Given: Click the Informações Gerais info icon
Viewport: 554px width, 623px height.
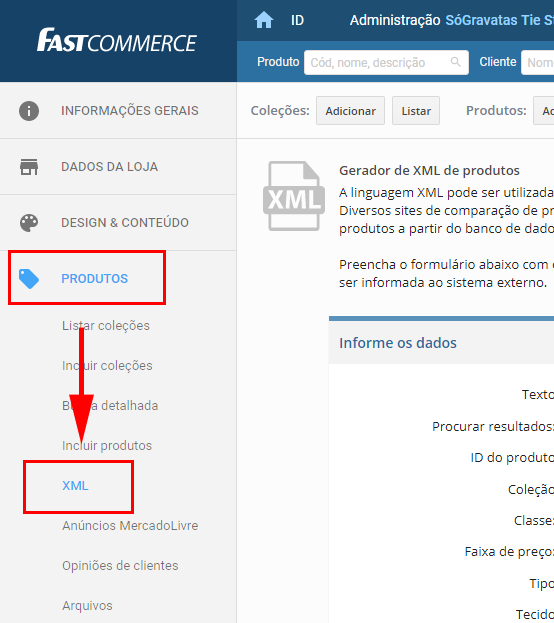Looking at the screenshot, I should click(x=29, y=110).
